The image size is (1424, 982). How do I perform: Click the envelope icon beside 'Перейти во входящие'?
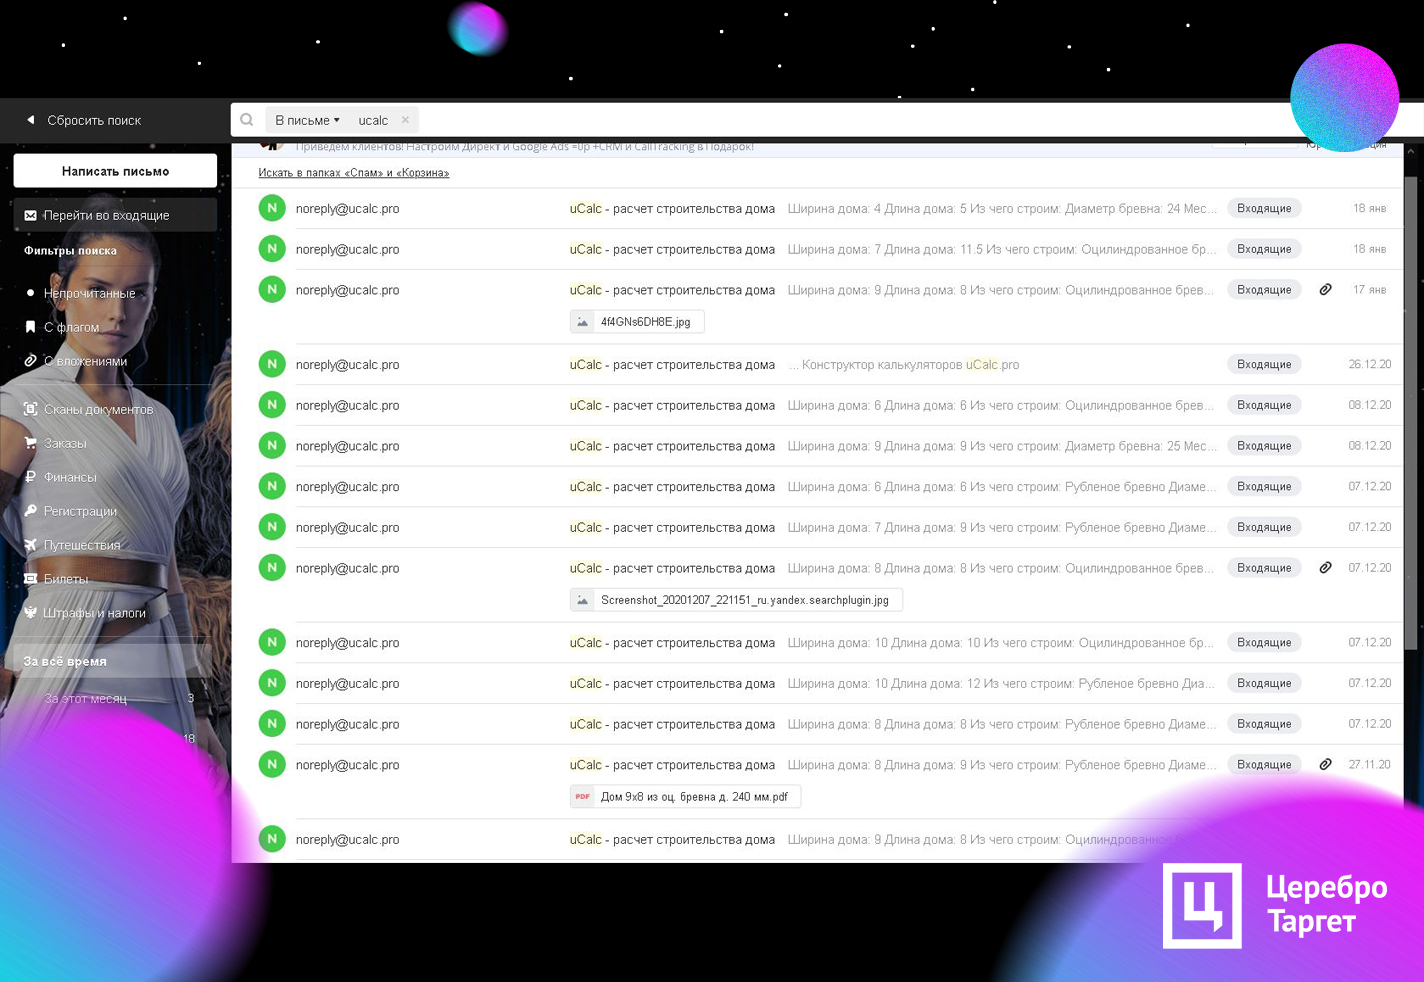point(30,215)
